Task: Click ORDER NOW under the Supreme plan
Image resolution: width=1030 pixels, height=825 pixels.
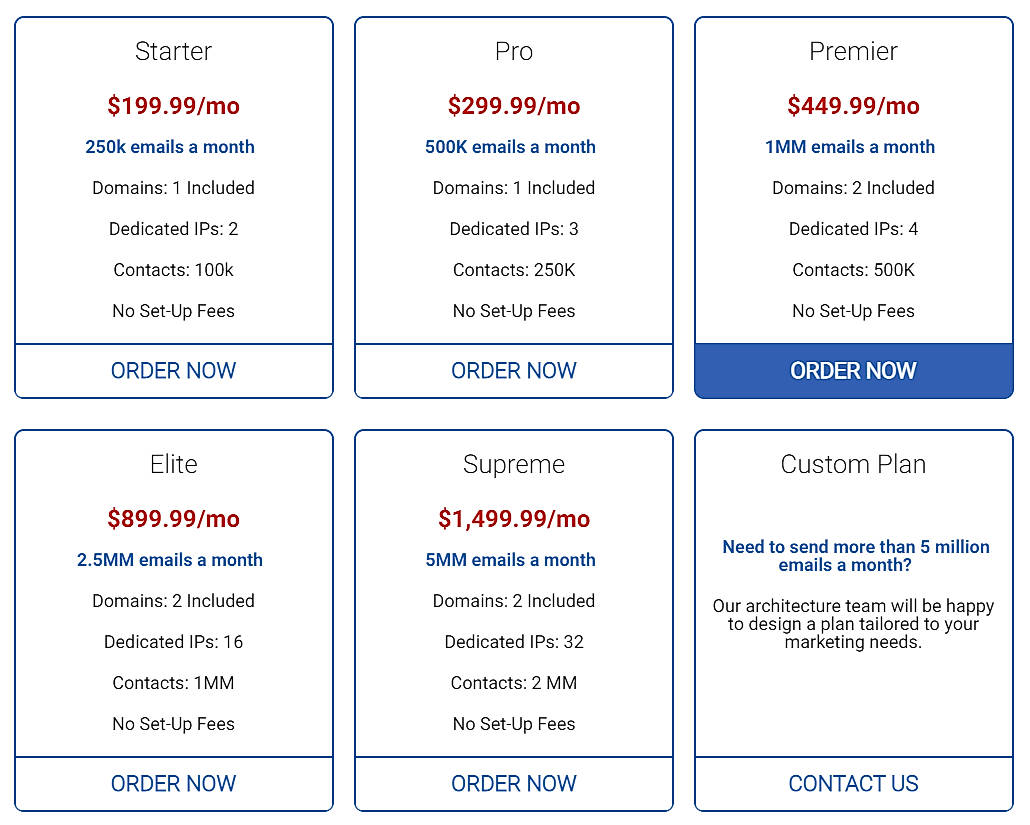Action: [x=513, y=783]
